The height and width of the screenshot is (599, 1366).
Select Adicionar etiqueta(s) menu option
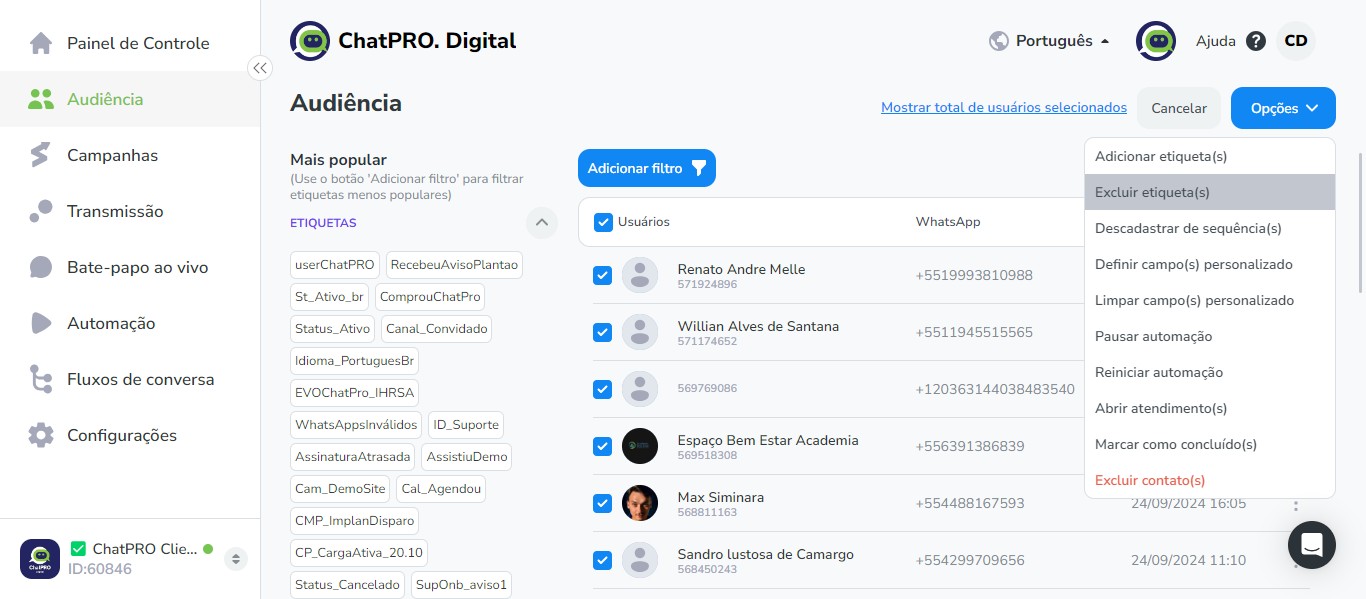coord(1210,156)
